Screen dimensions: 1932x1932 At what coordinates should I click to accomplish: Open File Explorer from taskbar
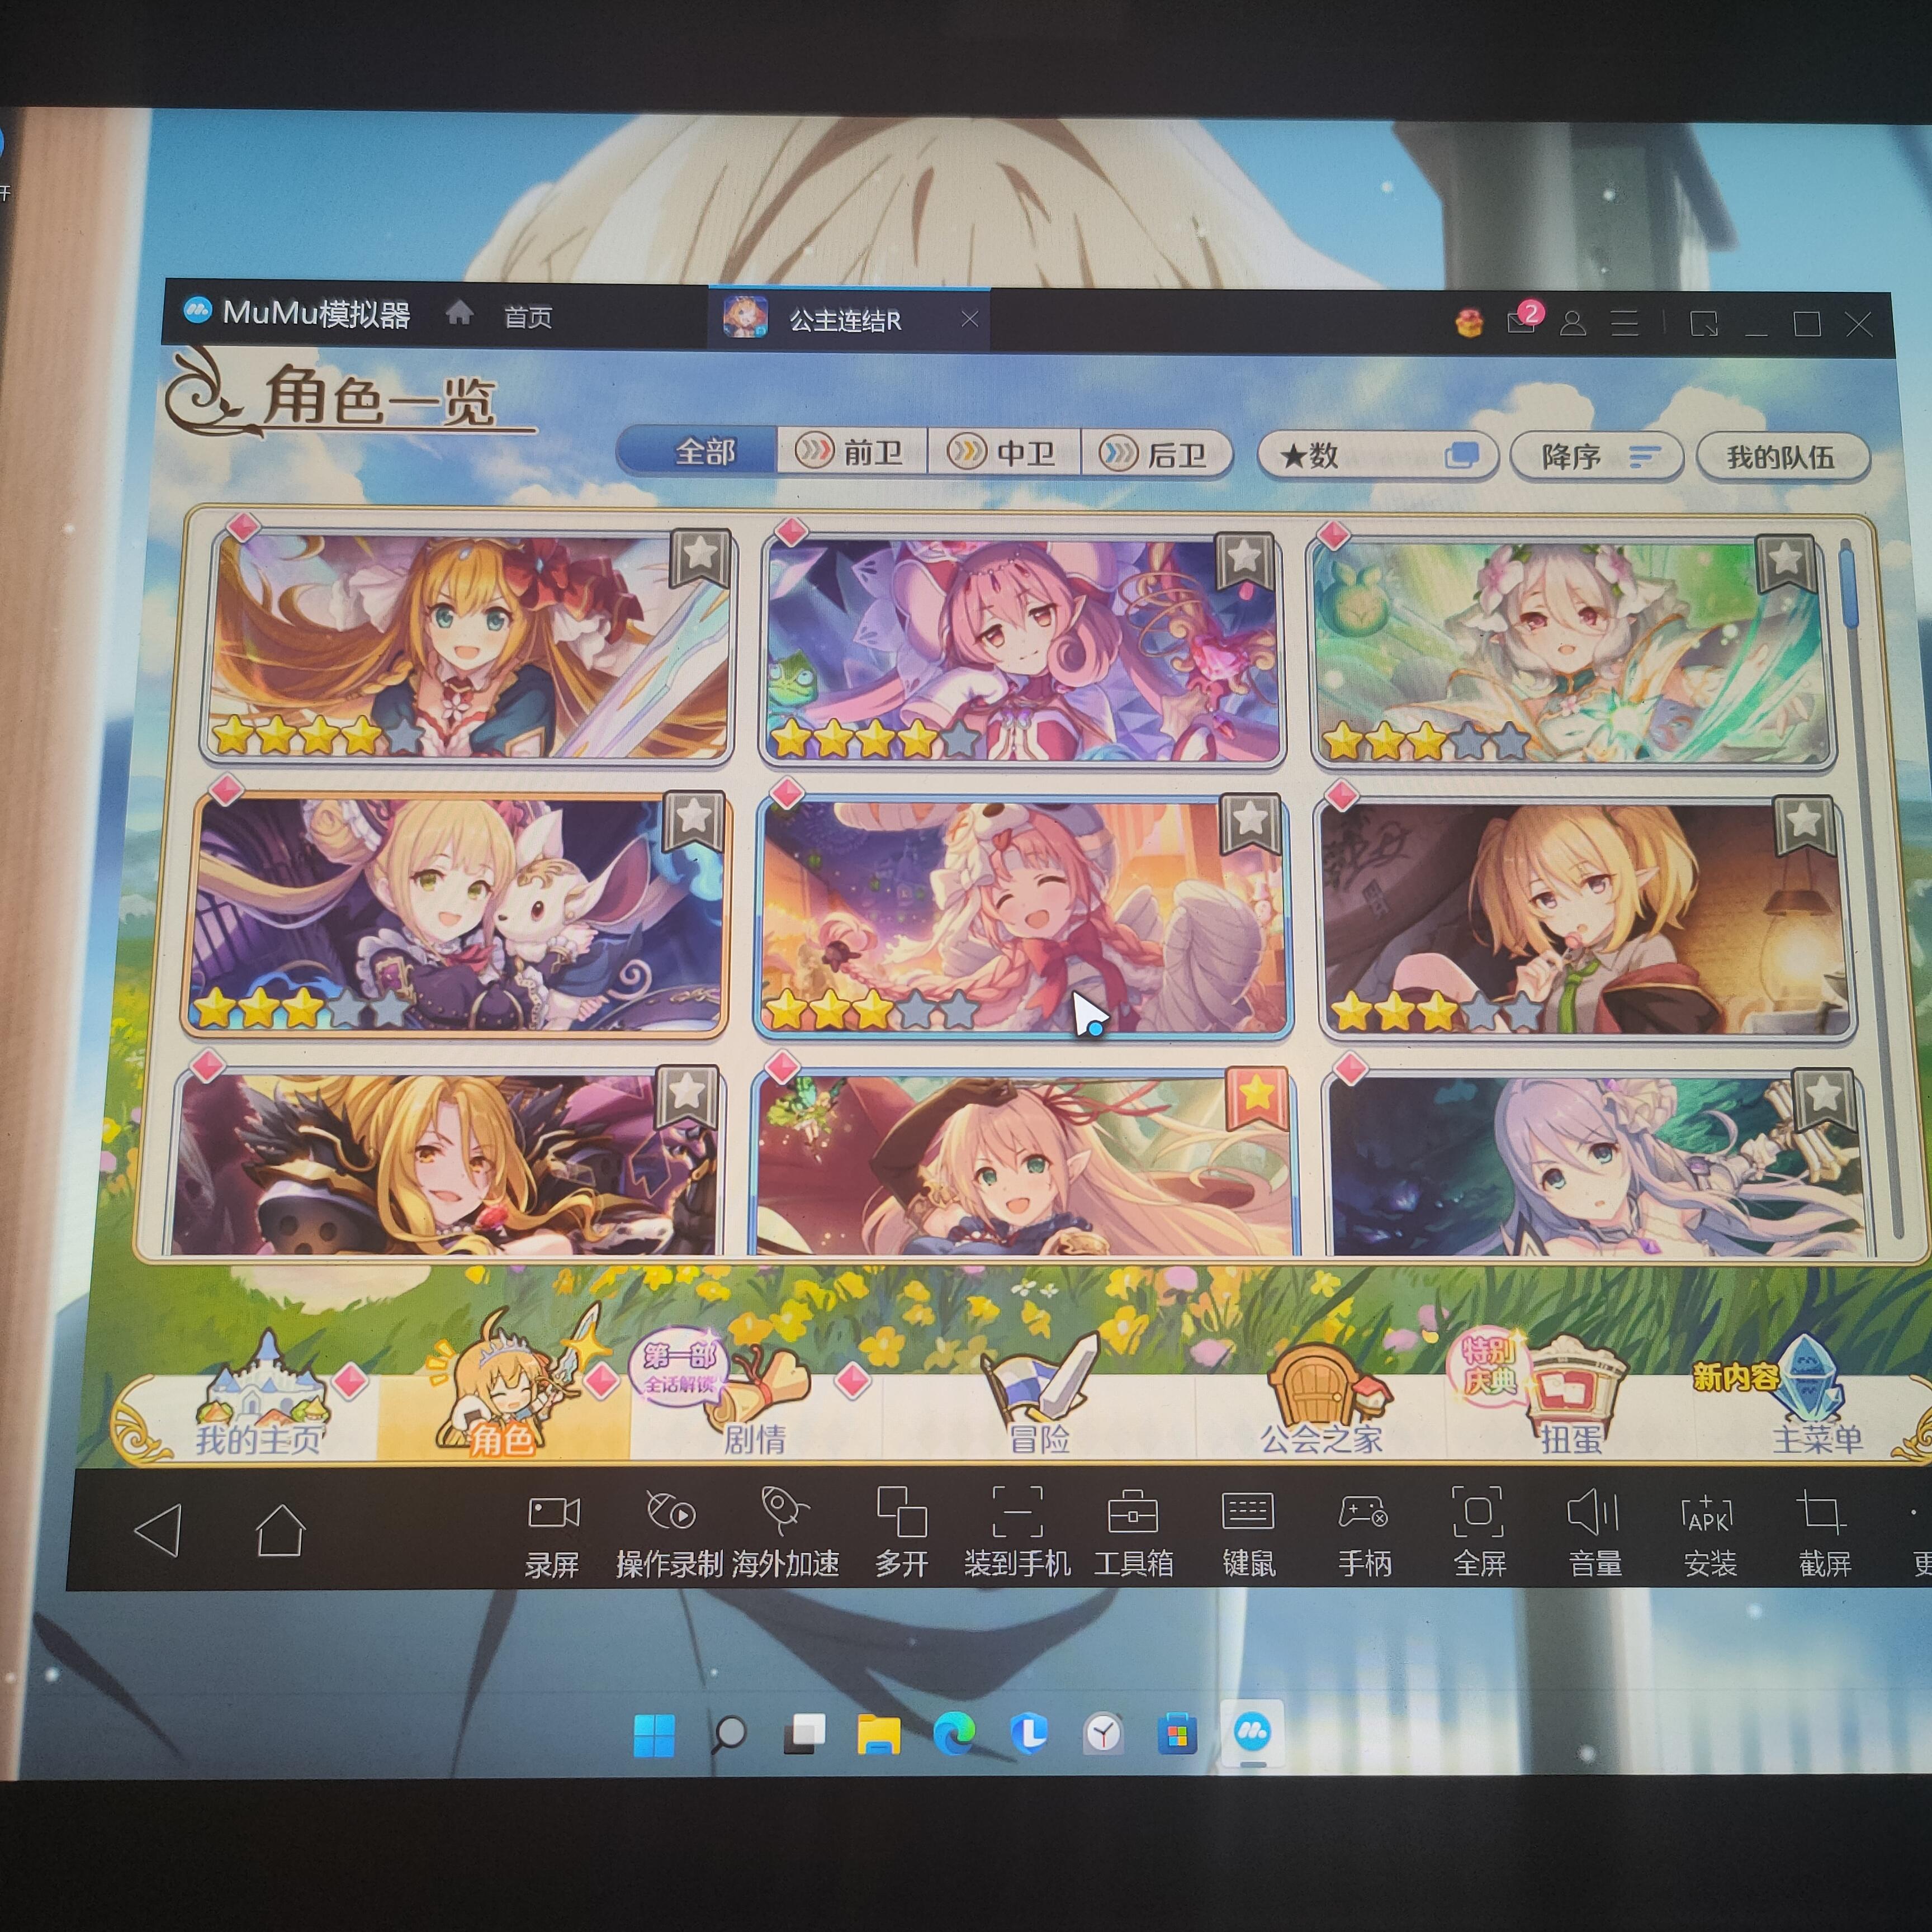coord(878,1735)
